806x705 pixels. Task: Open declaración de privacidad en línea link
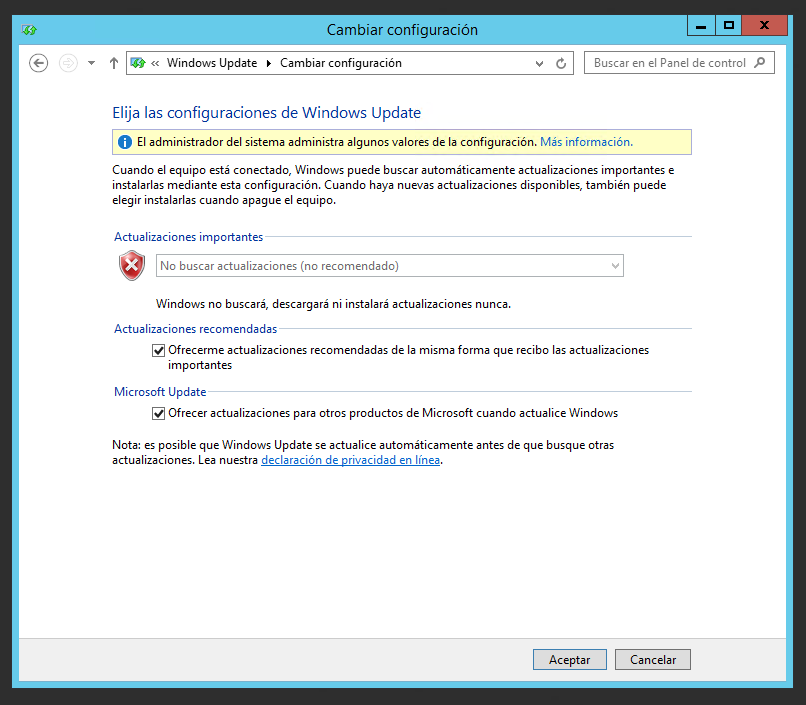[x=351, y=460]
